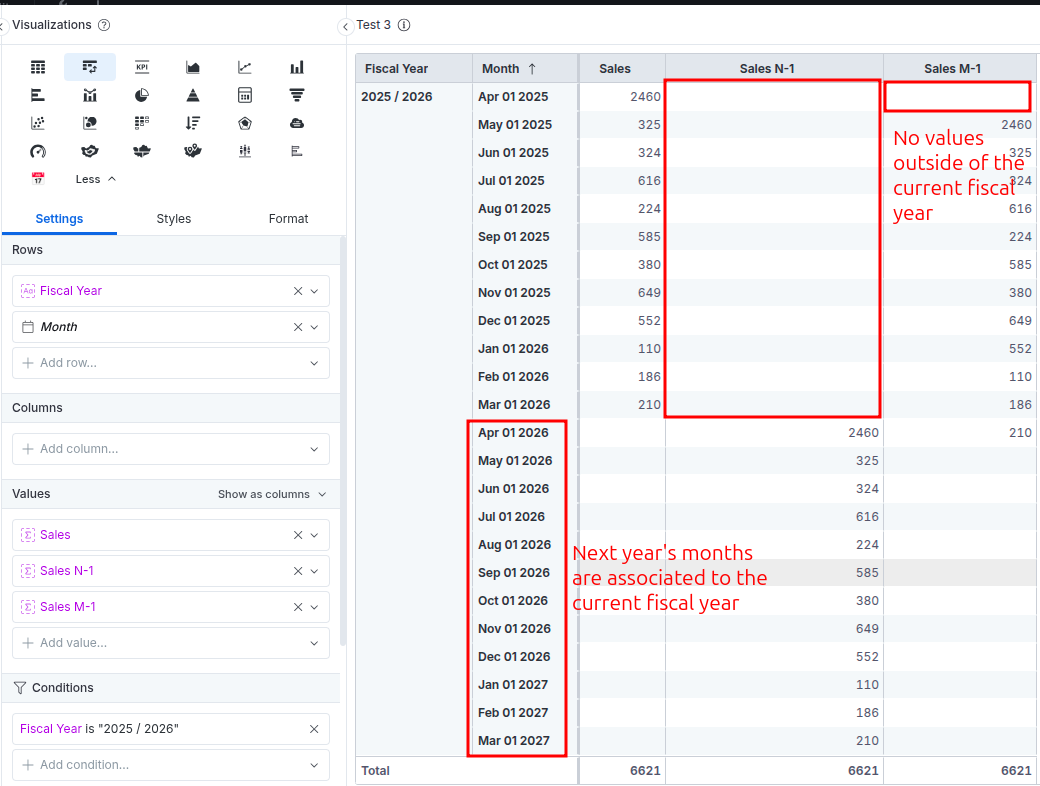Screen dimensions: 1040x786
Task: Delete the Fiscal Year 2025 / 2026 condition
Action: pyautogui.click(x=314, y=729)
